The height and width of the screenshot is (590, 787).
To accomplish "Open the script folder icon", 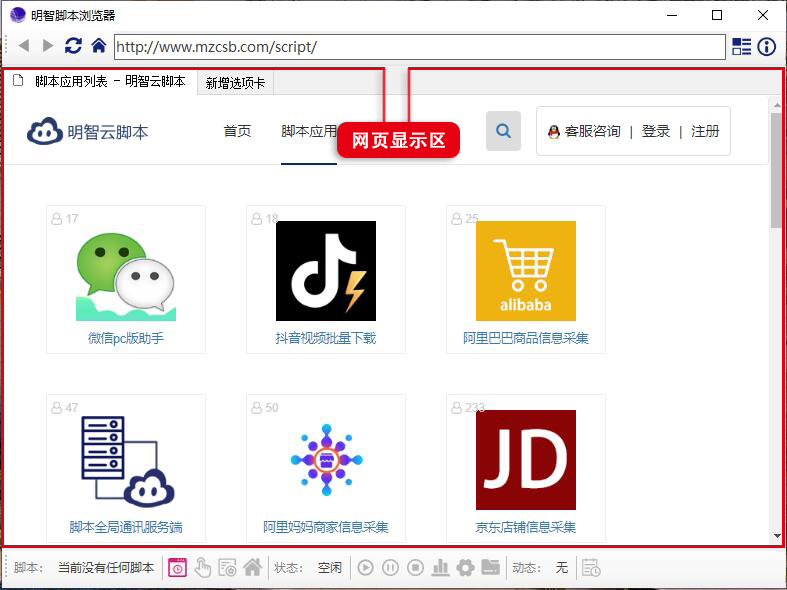I will pyautogui.click(x=490, y=567).
